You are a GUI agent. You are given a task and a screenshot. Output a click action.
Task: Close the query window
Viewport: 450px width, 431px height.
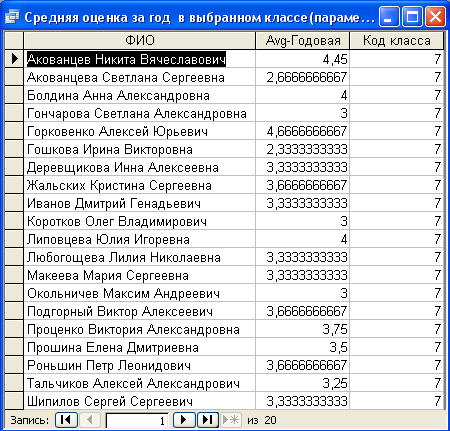435,17
